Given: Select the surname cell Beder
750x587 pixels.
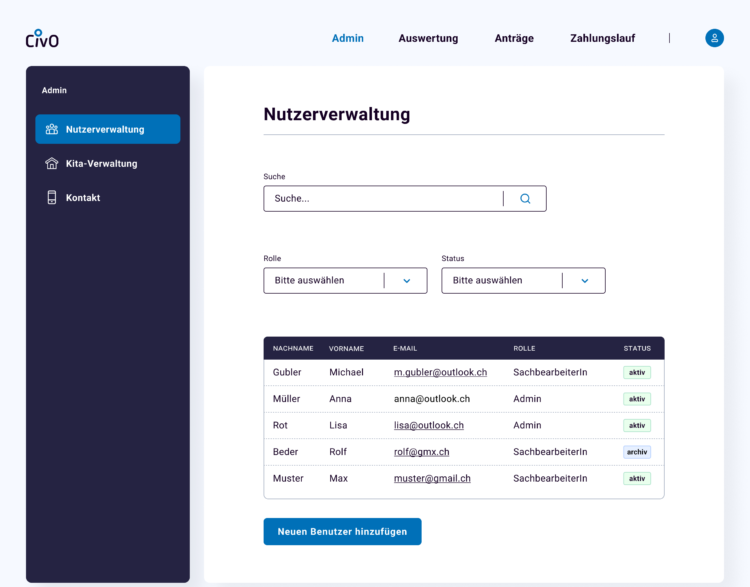Looking at the screenshot, I should pos(285,452).
